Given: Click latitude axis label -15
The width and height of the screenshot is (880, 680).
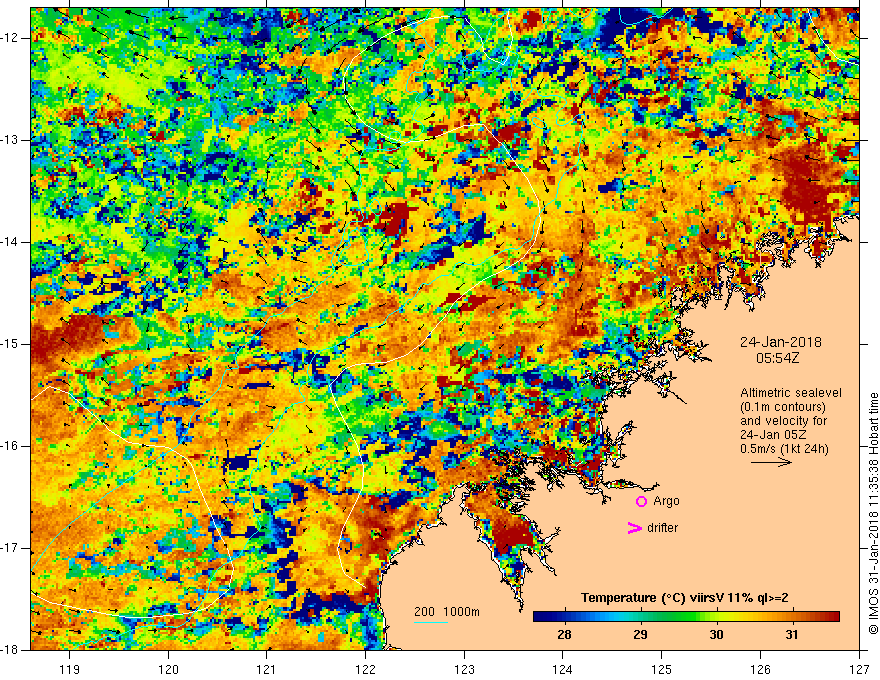Looking at the screenshot, I should click(x=11, y=344).
